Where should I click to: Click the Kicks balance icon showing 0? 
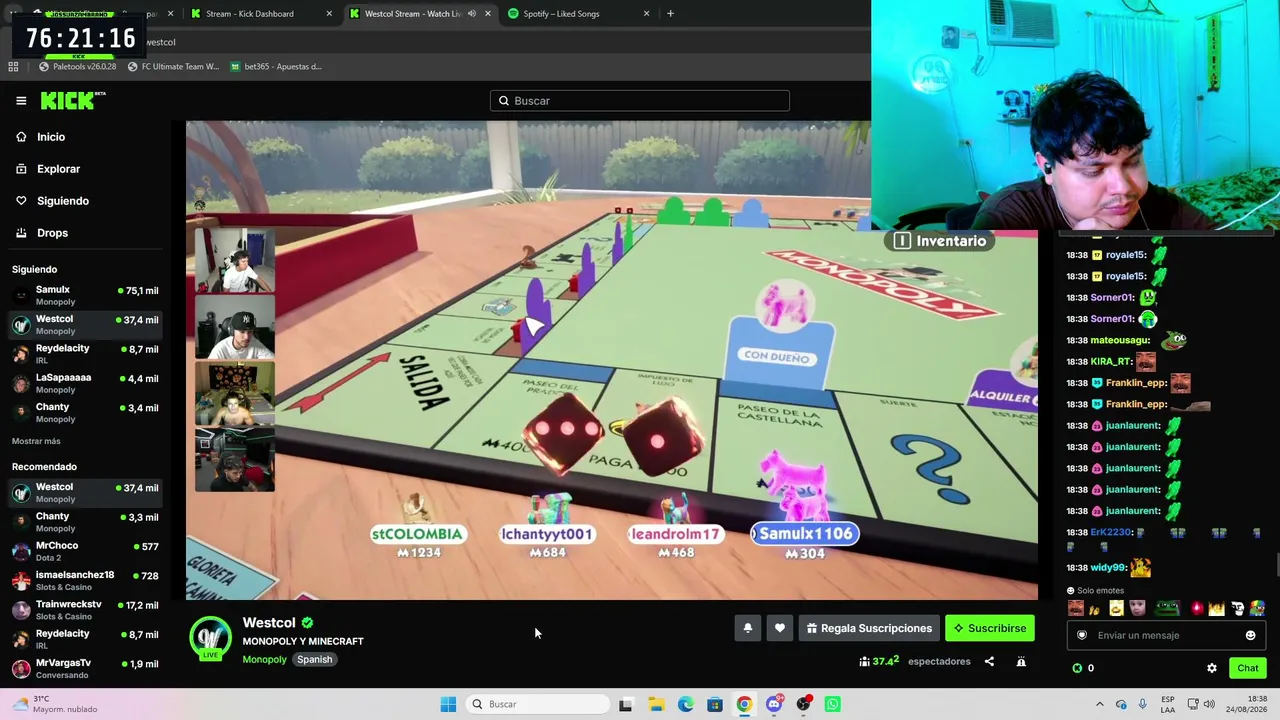coord(1077,668)
